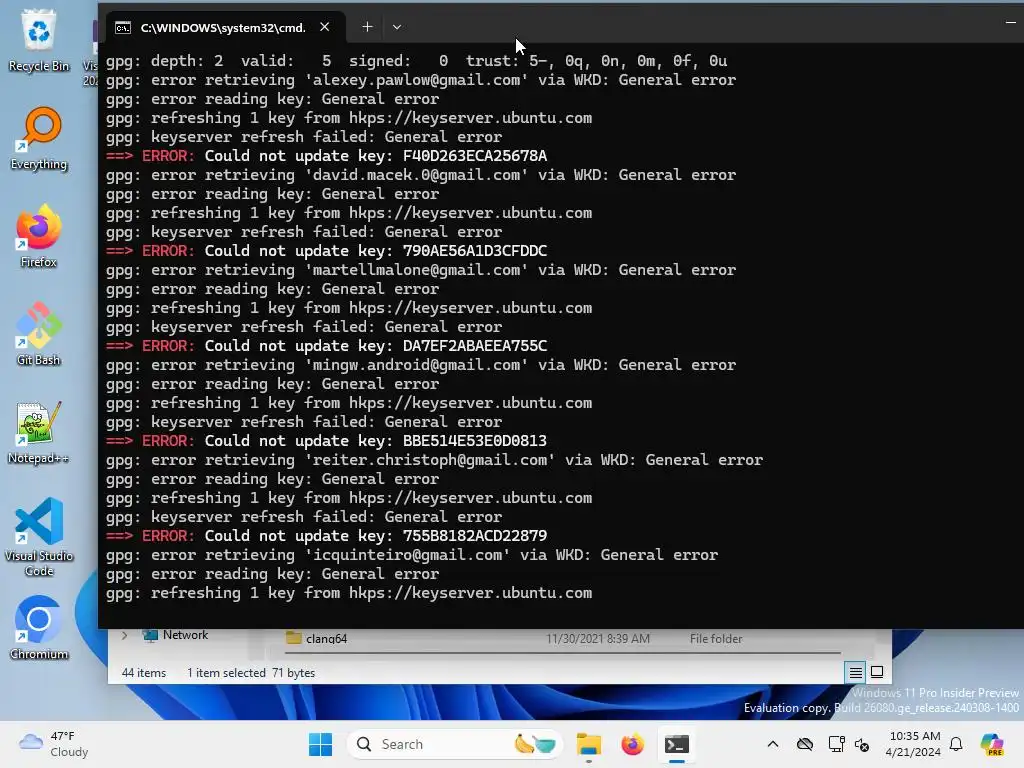Click the error line for key 790AE56A1D3CFDDC

(327, 251)
